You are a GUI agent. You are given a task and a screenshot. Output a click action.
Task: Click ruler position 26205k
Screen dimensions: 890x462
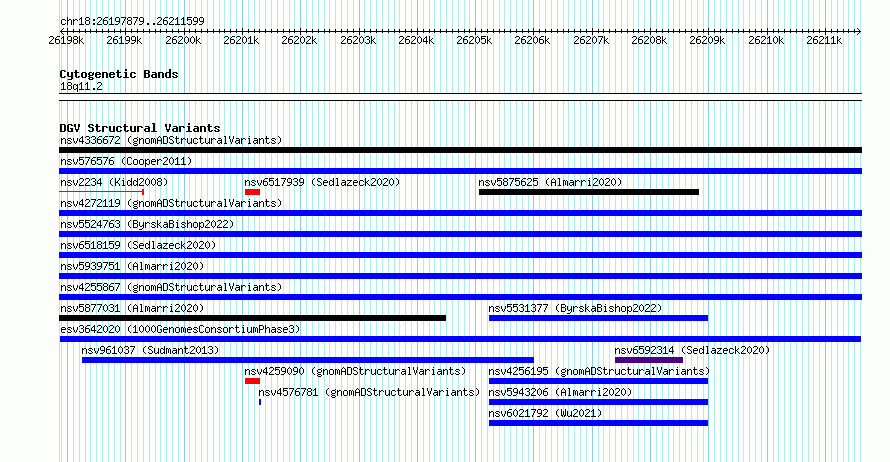point(475,40)
